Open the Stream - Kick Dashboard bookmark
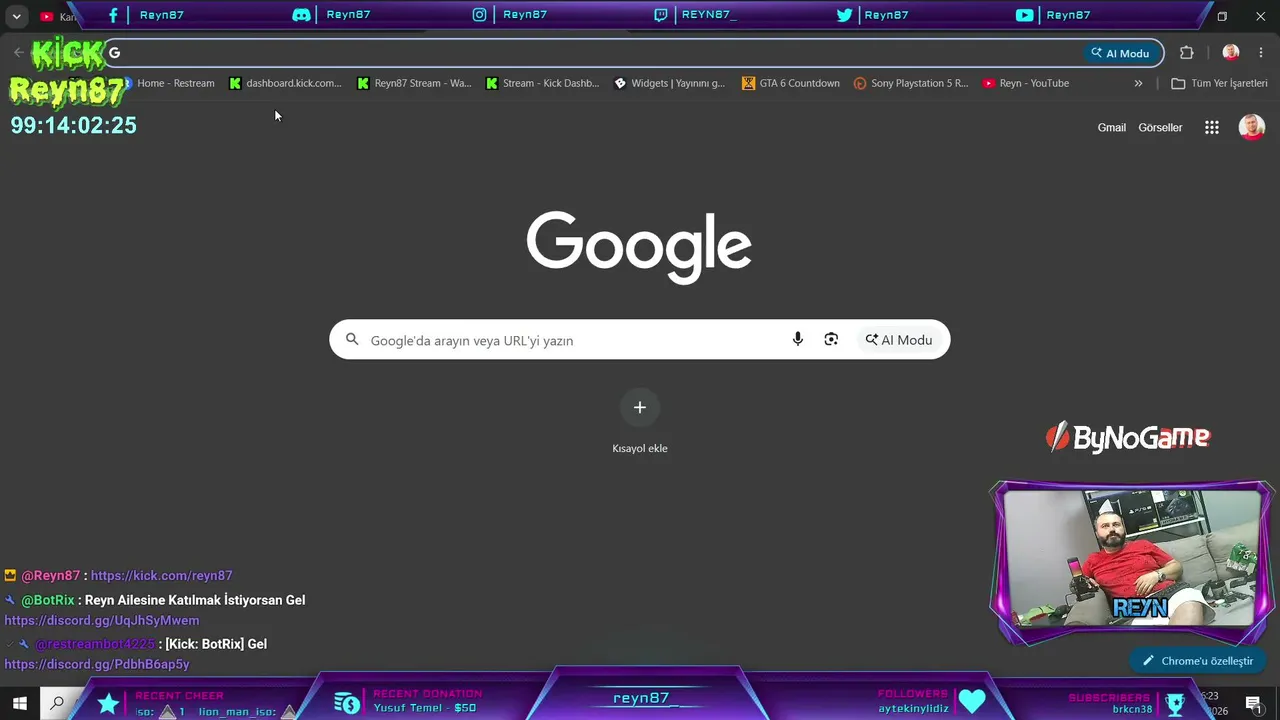The image size is (1280, 720). click(543, 83)
